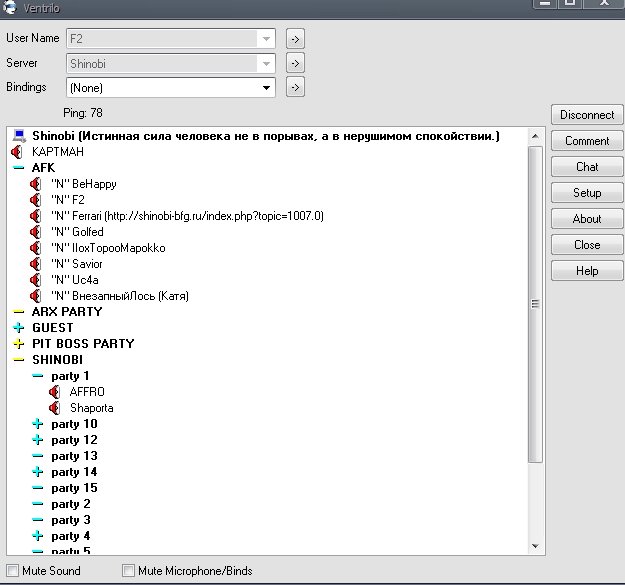Viewport: 625px width, 585px height.
Task: Select user "N" Savior
Action: (77, 264)
